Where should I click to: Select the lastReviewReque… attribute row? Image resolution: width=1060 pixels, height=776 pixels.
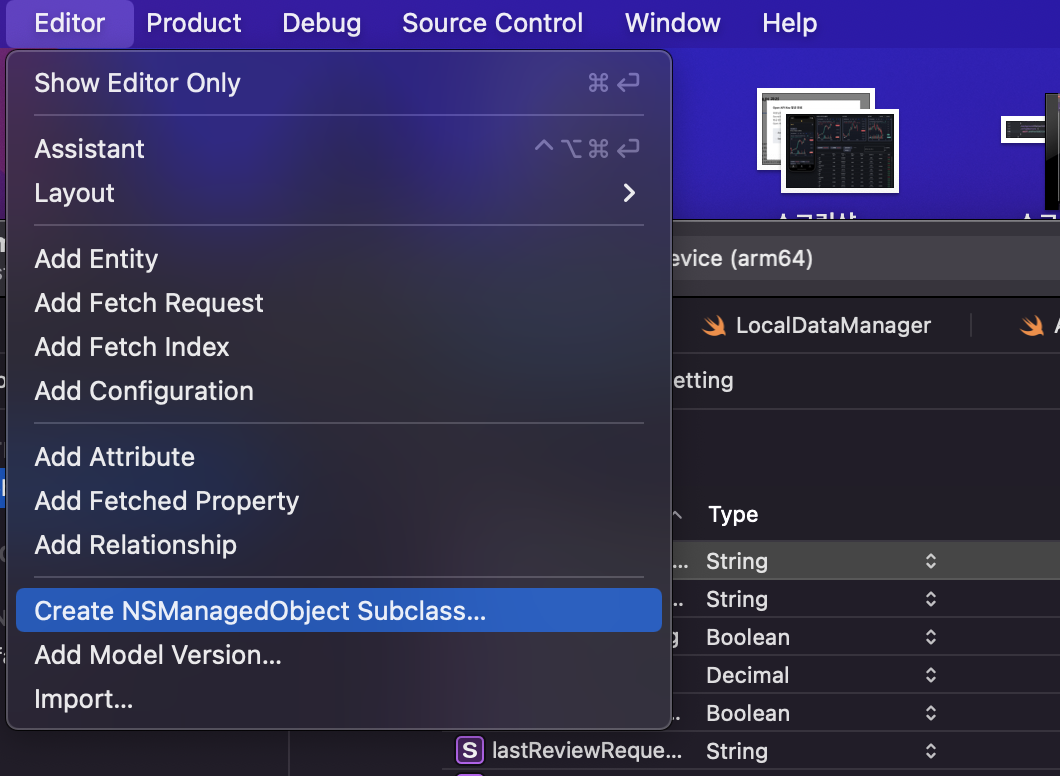click(751, 751)
